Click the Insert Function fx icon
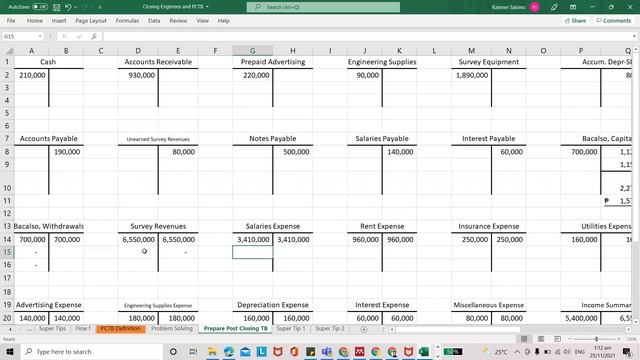This screenshot has height=360, width=640. pyautogui.click(x=94, y=36)
